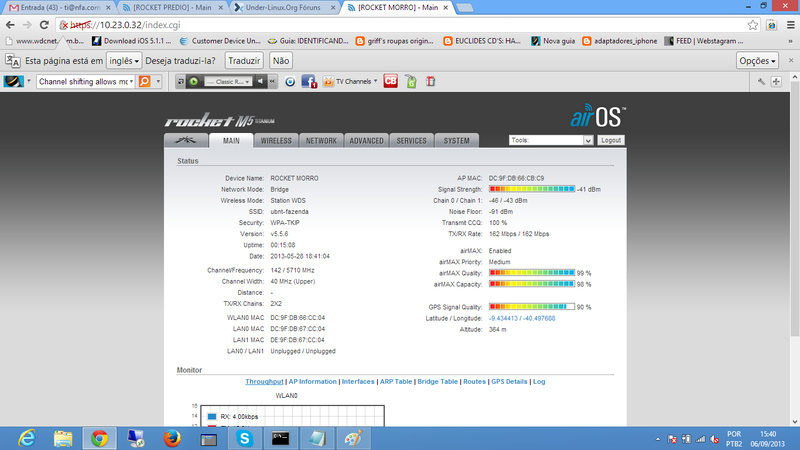Image resolution: width=800 pixels, height=450 pixels.
Task: Select the MAIN tab
Action: pos(231,141)
